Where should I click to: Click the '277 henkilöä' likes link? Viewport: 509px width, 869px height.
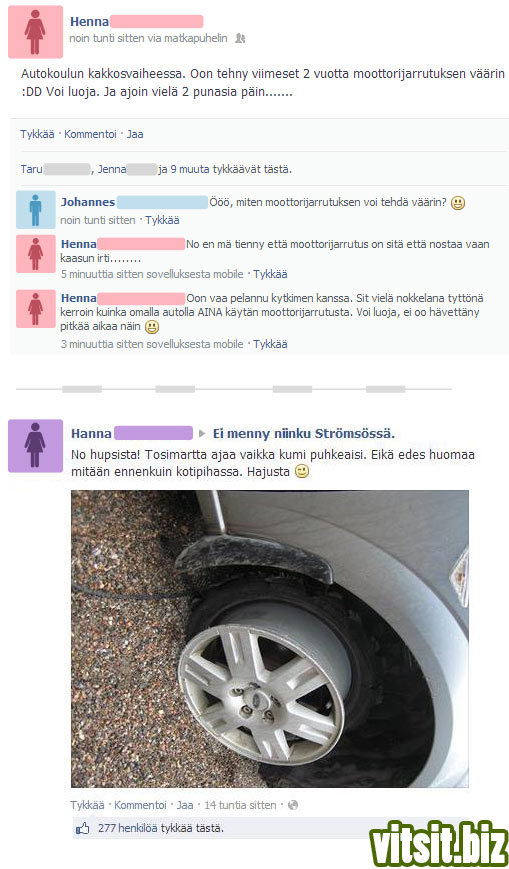[x=128, y=829]
